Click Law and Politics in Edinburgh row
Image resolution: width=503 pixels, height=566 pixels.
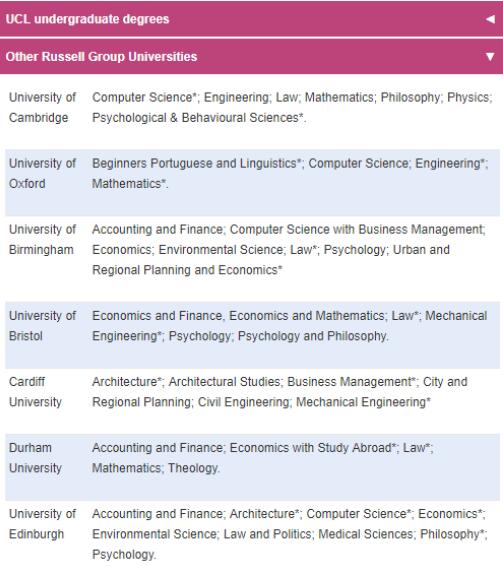pyautogui.click(x=267, y=534)
